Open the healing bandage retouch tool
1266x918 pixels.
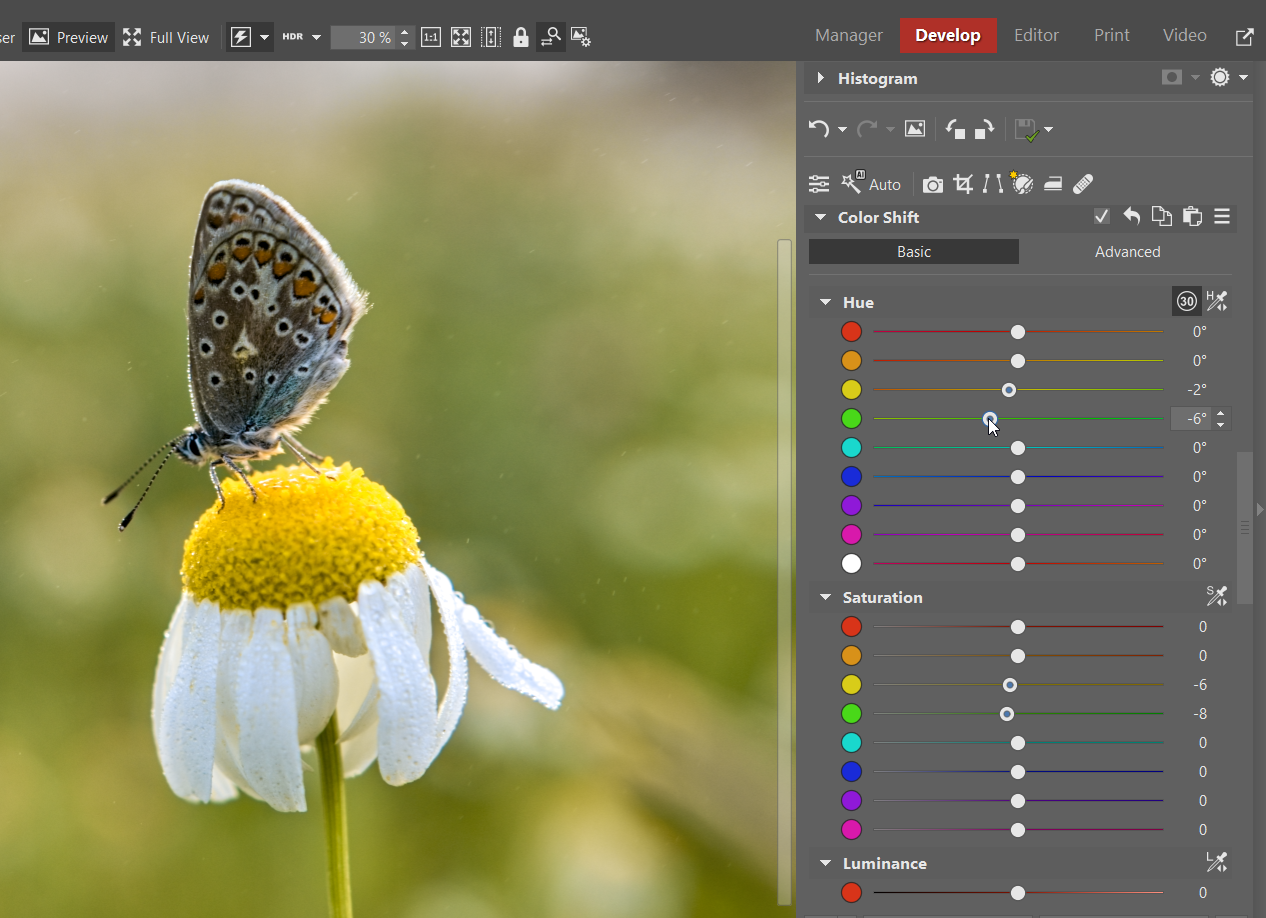click(x=1082, y=184)
